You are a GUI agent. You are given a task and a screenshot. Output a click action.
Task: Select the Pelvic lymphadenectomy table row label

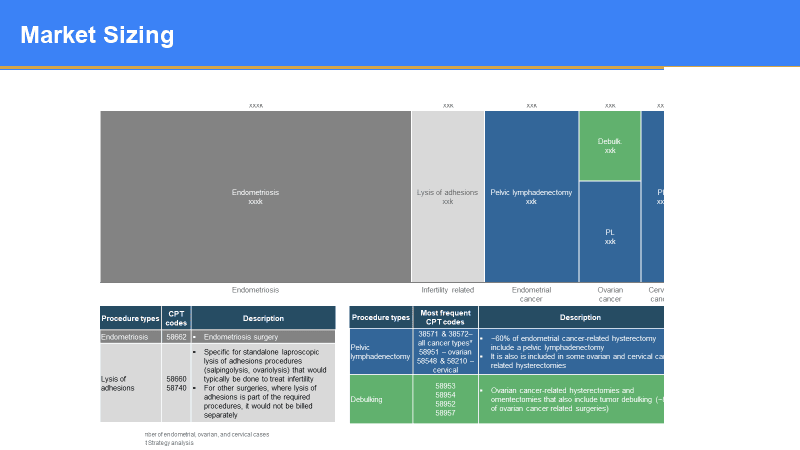[x=380, y=351]
